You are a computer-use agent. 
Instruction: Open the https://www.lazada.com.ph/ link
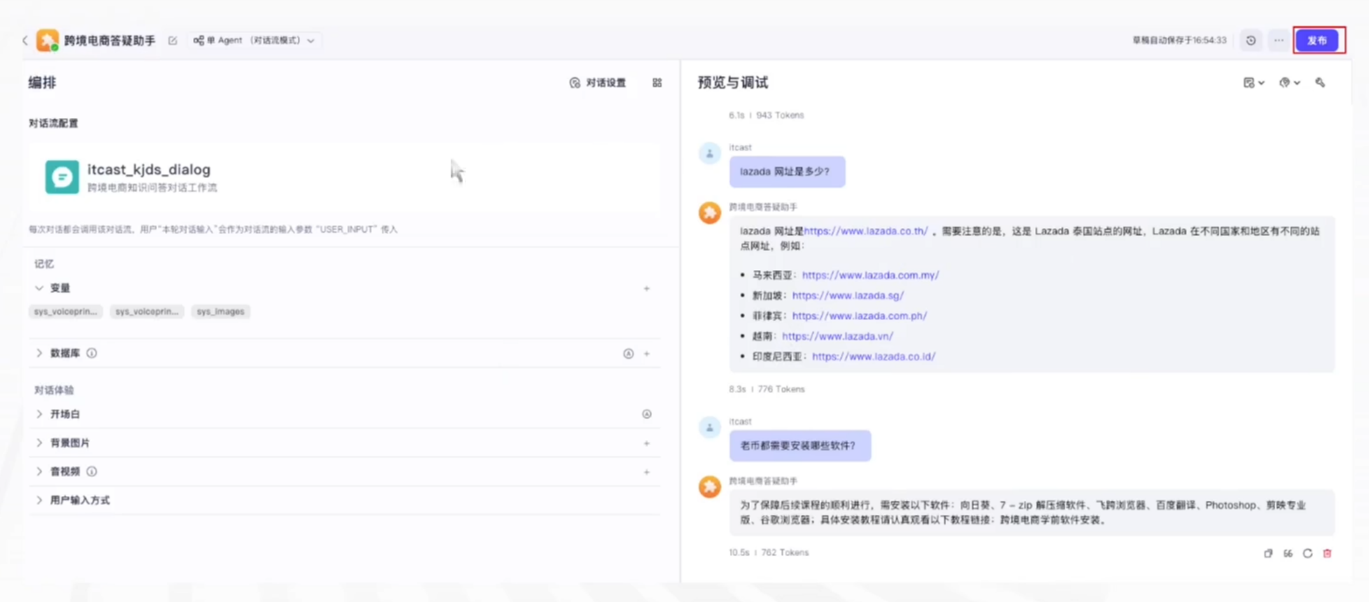860,316
